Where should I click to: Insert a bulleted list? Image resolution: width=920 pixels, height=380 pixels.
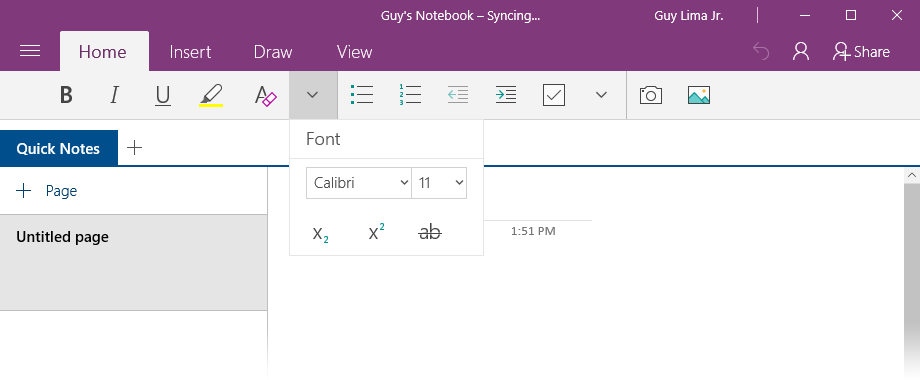coord(361,95)
